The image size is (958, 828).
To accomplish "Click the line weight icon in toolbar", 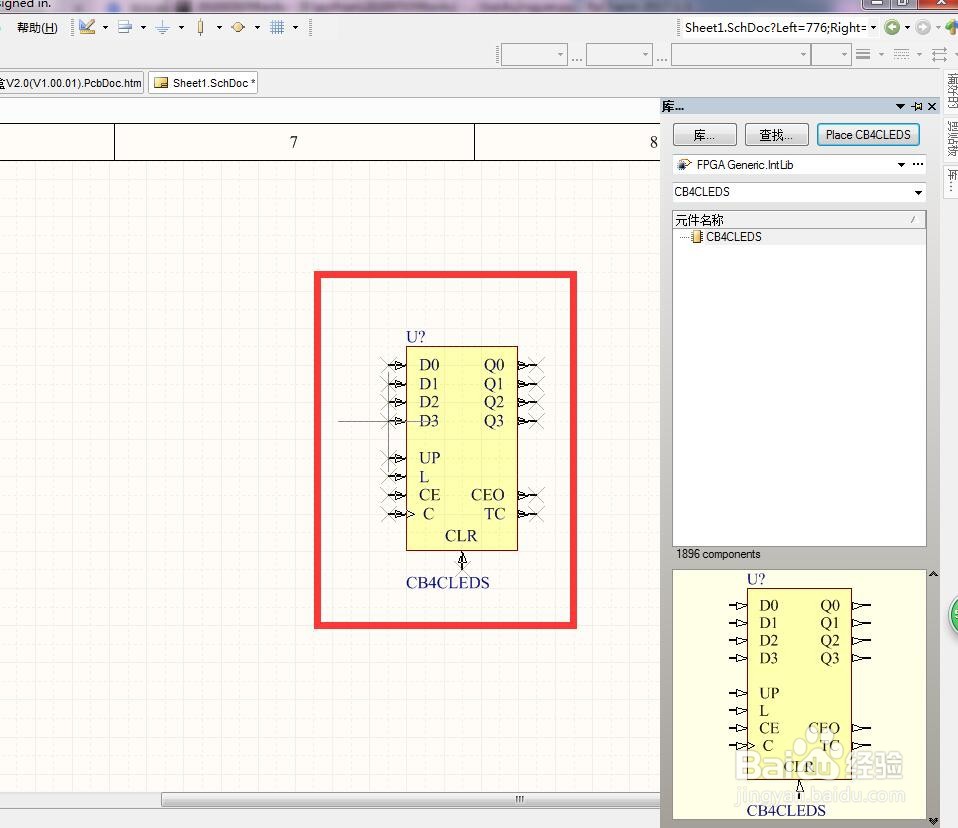I will [x=863, y=54].
